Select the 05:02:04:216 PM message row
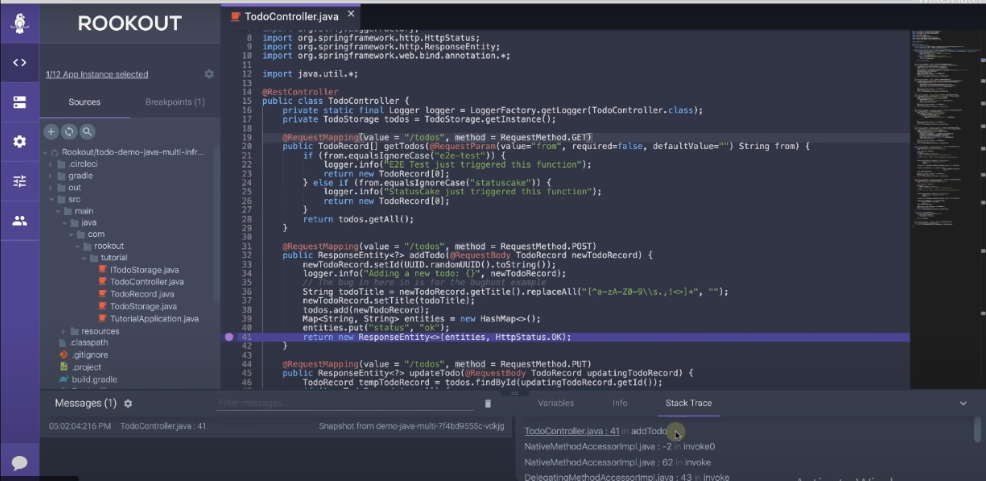 click(277, 426)
